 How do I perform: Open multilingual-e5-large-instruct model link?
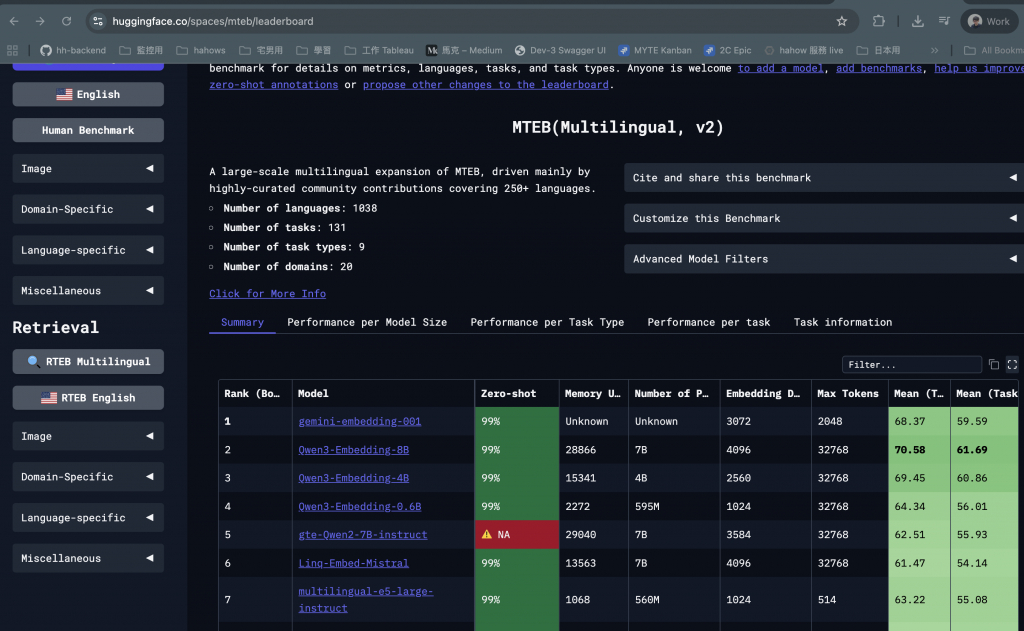tap(366, 599)
